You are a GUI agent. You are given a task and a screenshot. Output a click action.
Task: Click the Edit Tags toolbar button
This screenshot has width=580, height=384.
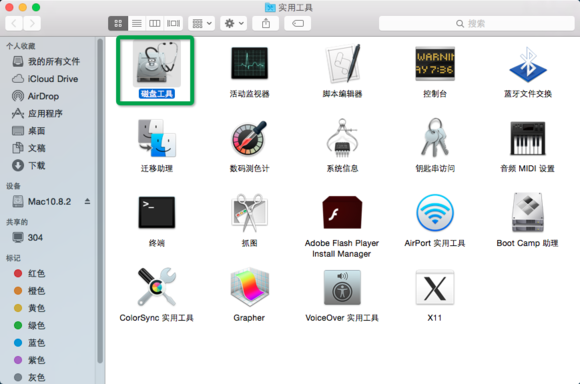(297, 24)
